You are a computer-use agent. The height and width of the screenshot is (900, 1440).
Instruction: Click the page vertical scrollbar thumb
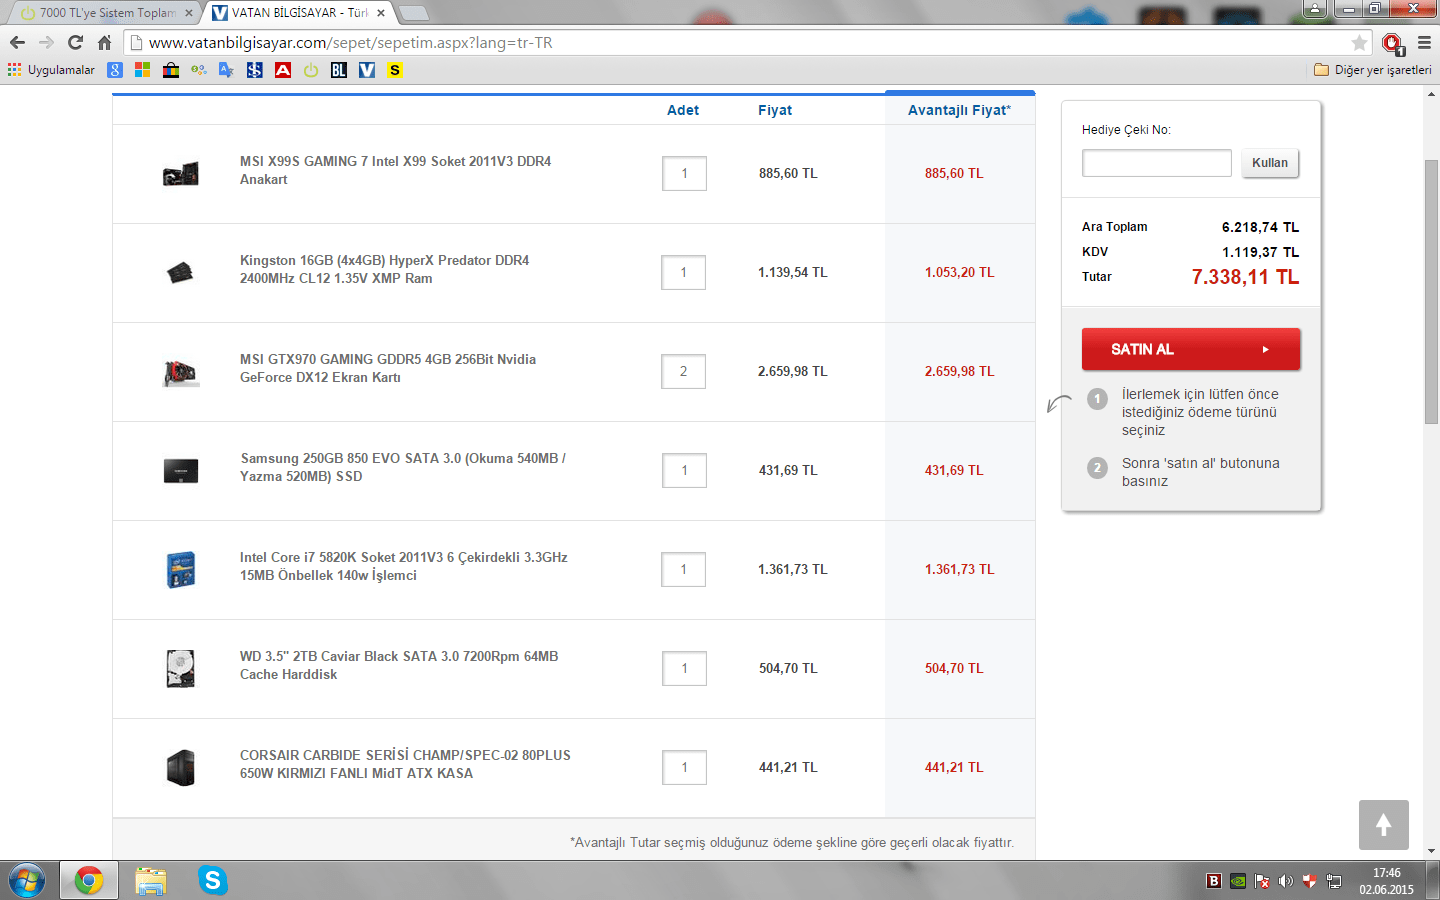point(1431,292)
